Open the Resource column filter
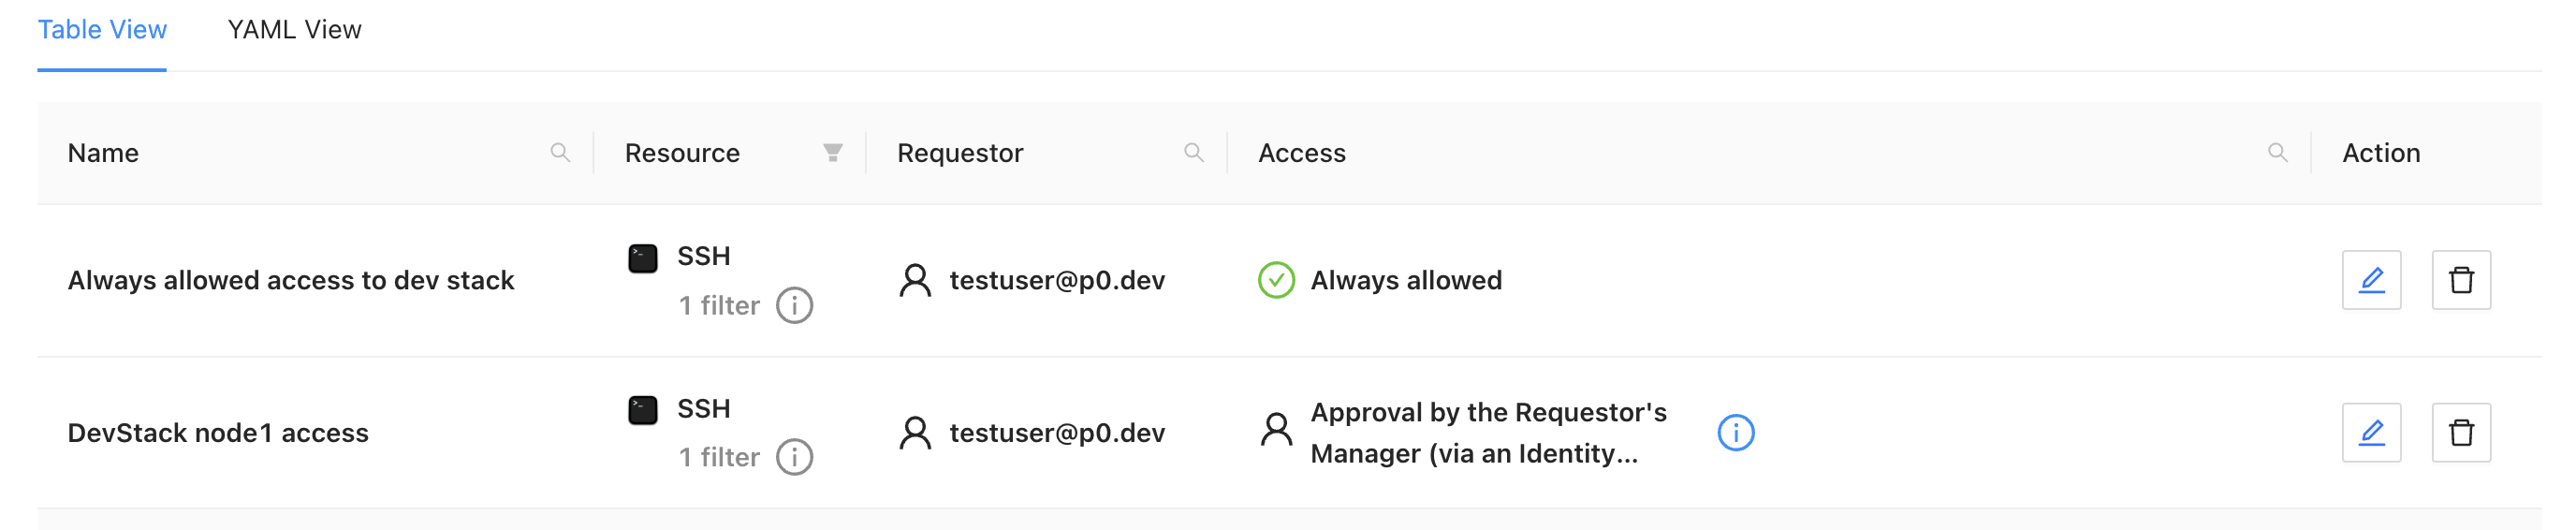The width and height of the screenshot is (2576, 530). coord(832,153)
